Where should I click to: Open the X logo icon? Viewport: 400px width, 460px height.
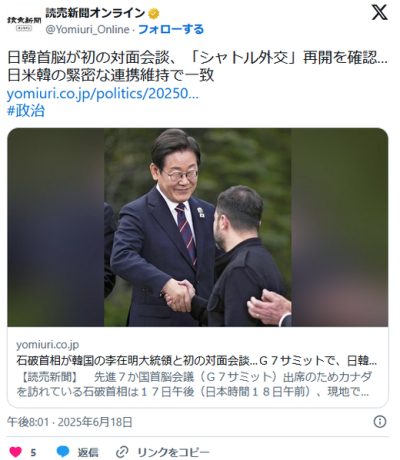point(380,13)
